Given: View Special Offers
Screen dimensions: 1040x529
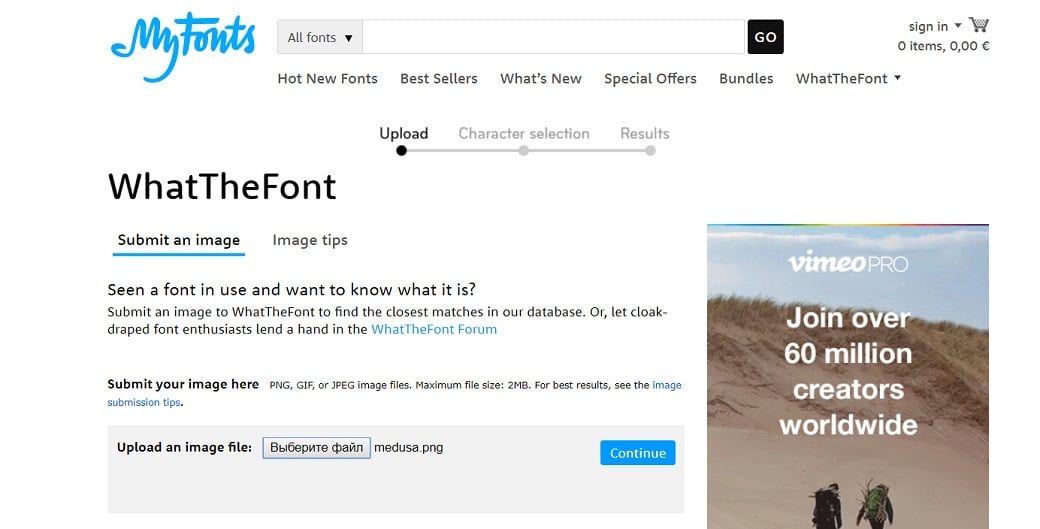Looking at the screenshot, I should pyautogui.click(x=650, y=78).
